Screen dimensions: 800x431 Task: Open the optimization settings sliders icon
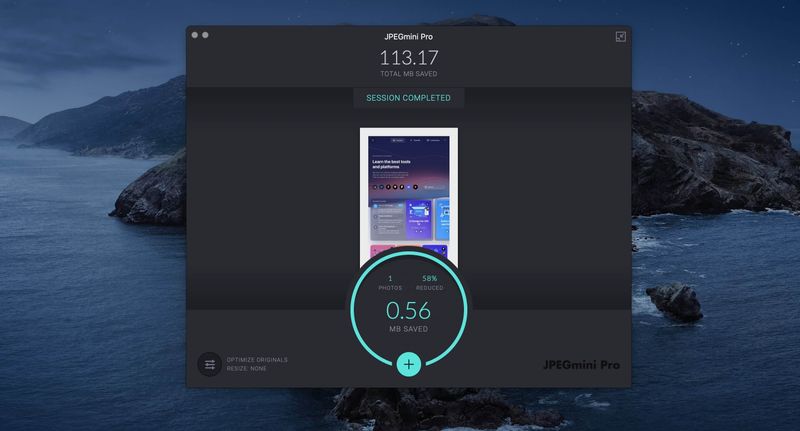point(210,364)
